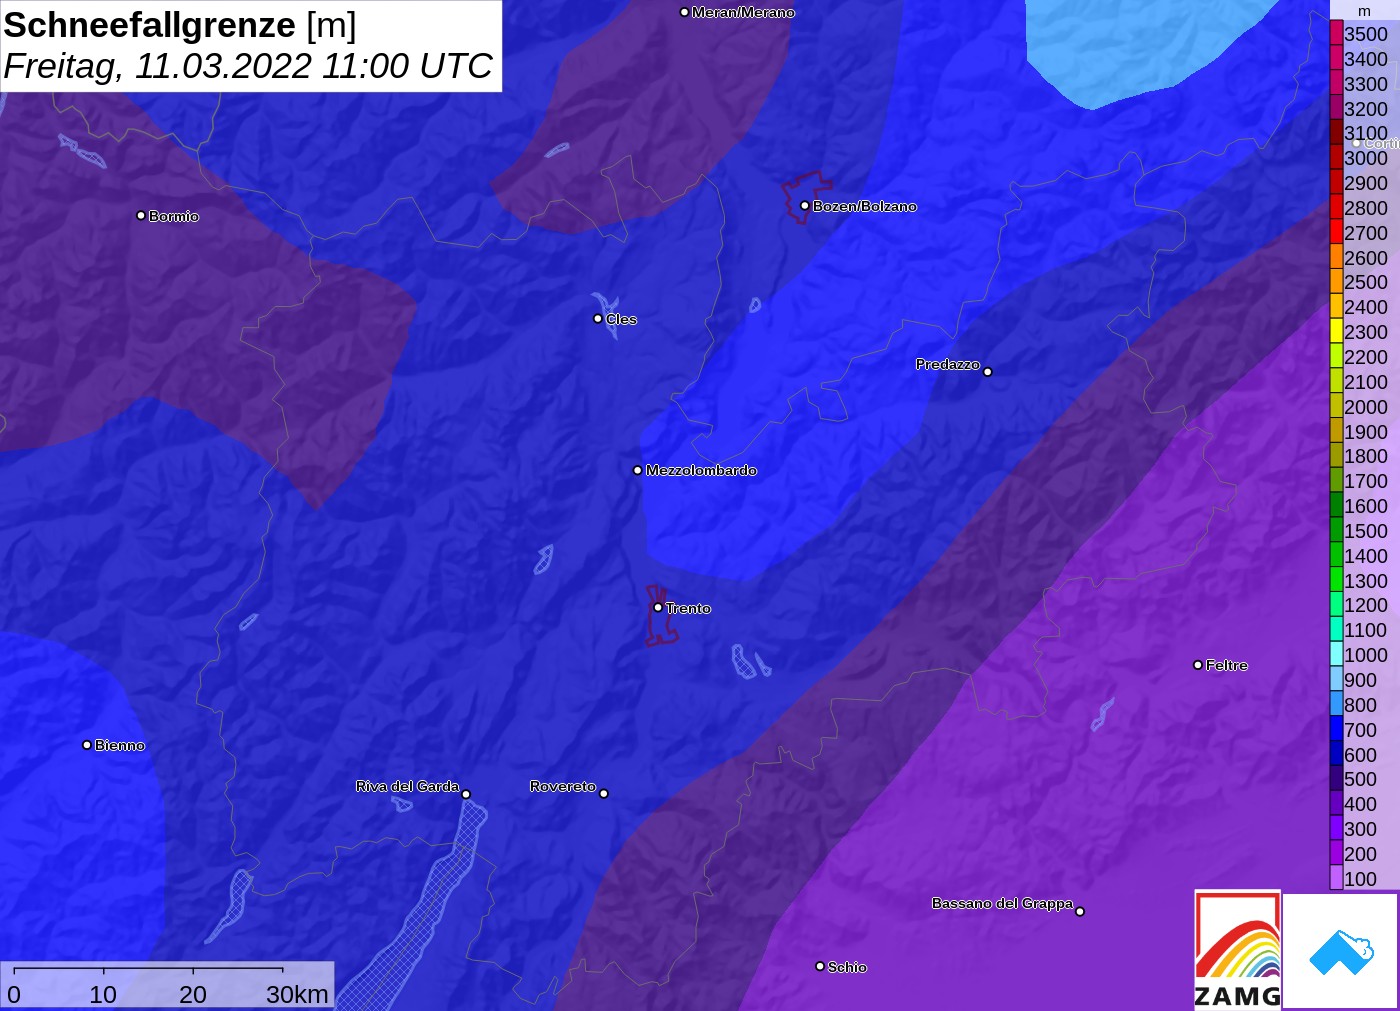Click the Meran/Merano marker dot
This screenshot has width=1400, height=1011.
(684, 12)
